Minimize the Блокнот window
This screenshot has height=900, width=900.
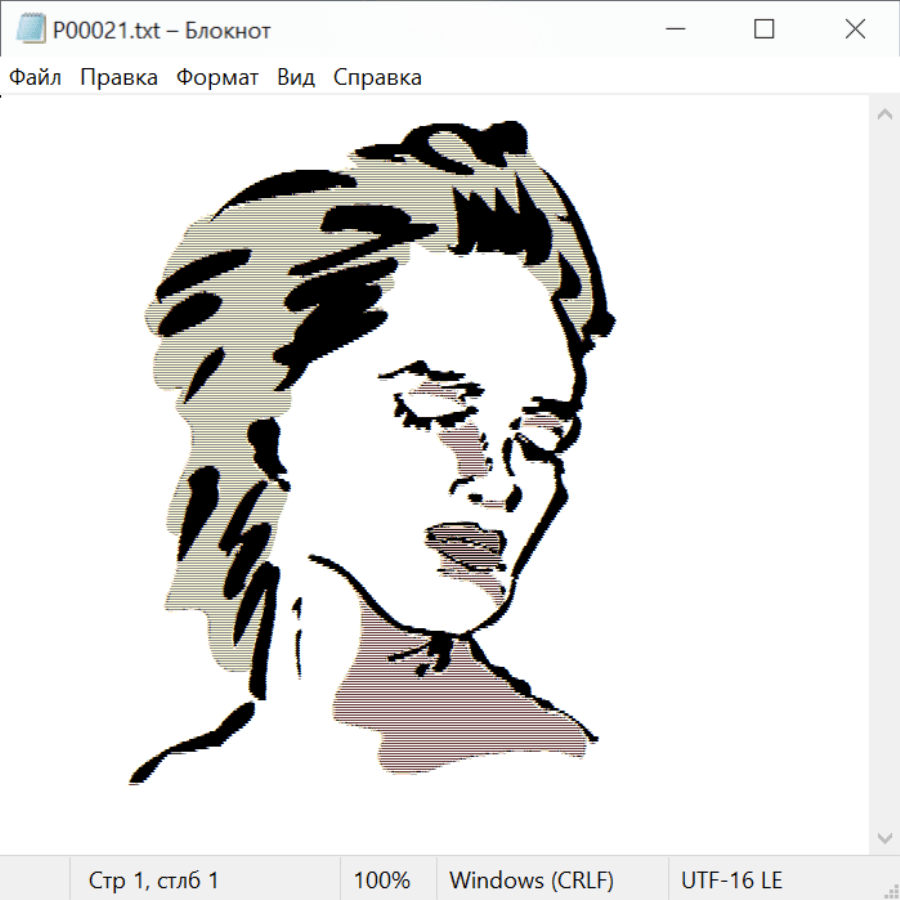(673, 30)
